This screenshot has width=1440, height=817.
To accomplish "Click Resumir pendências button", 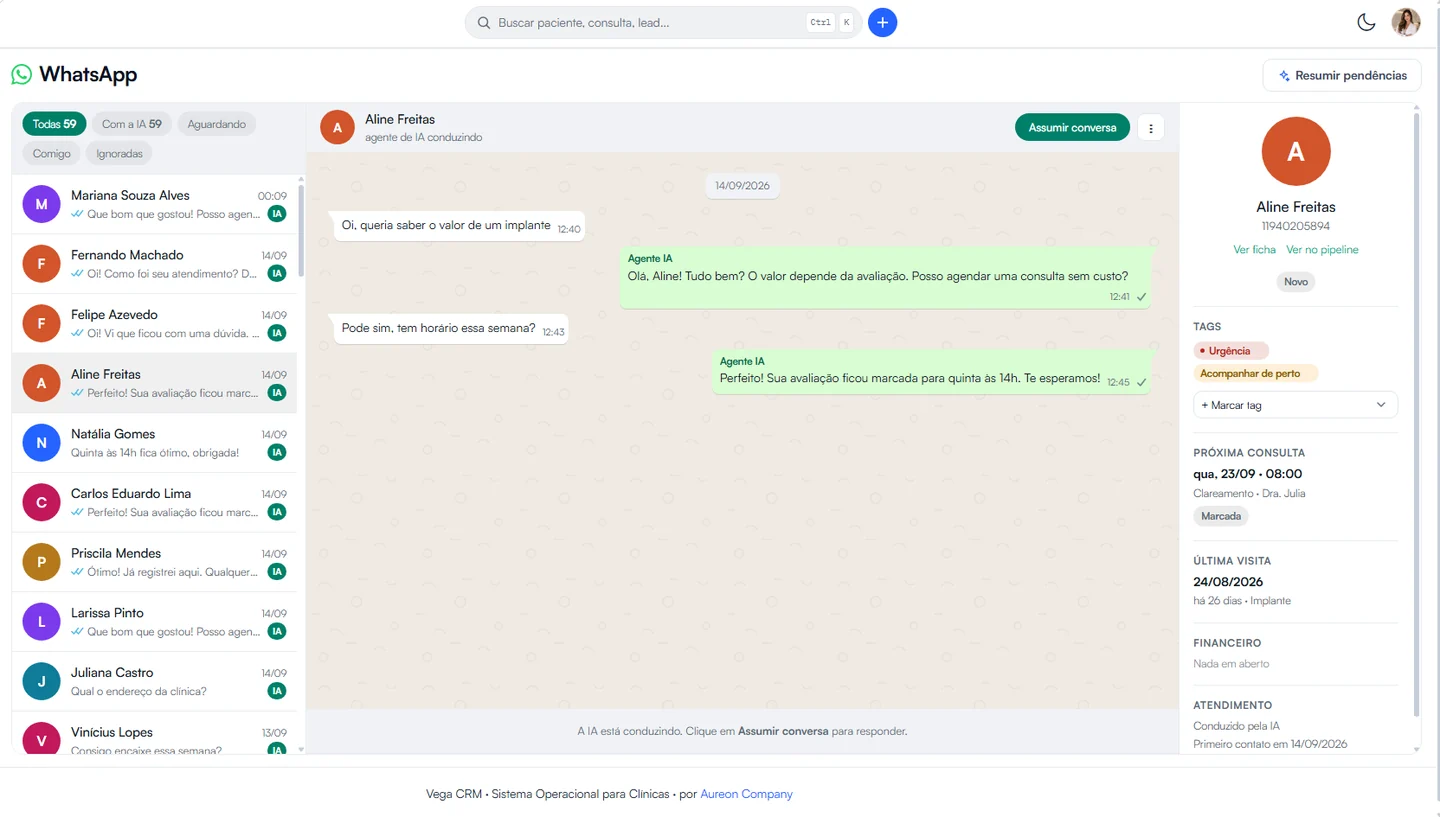I will (1342, 75).
